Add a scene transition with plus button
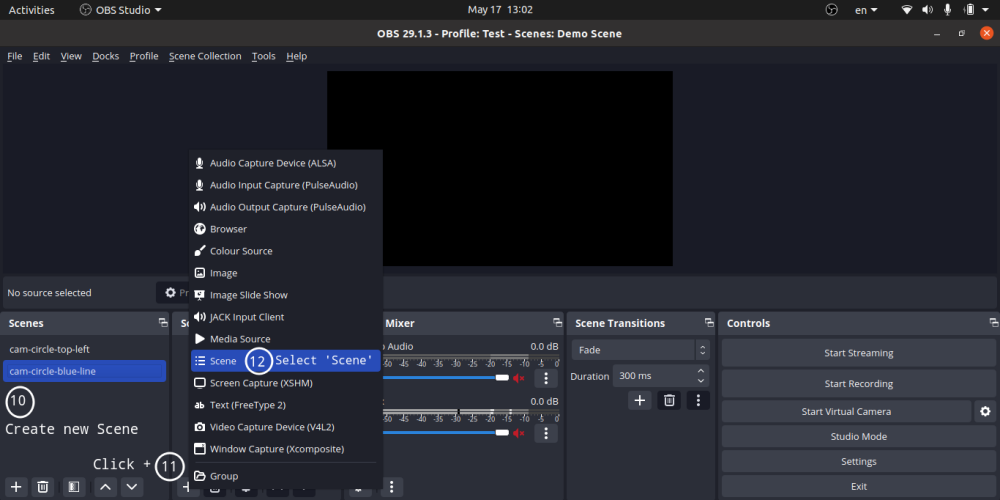1000x500 pixels. click(x=640, y=401)
